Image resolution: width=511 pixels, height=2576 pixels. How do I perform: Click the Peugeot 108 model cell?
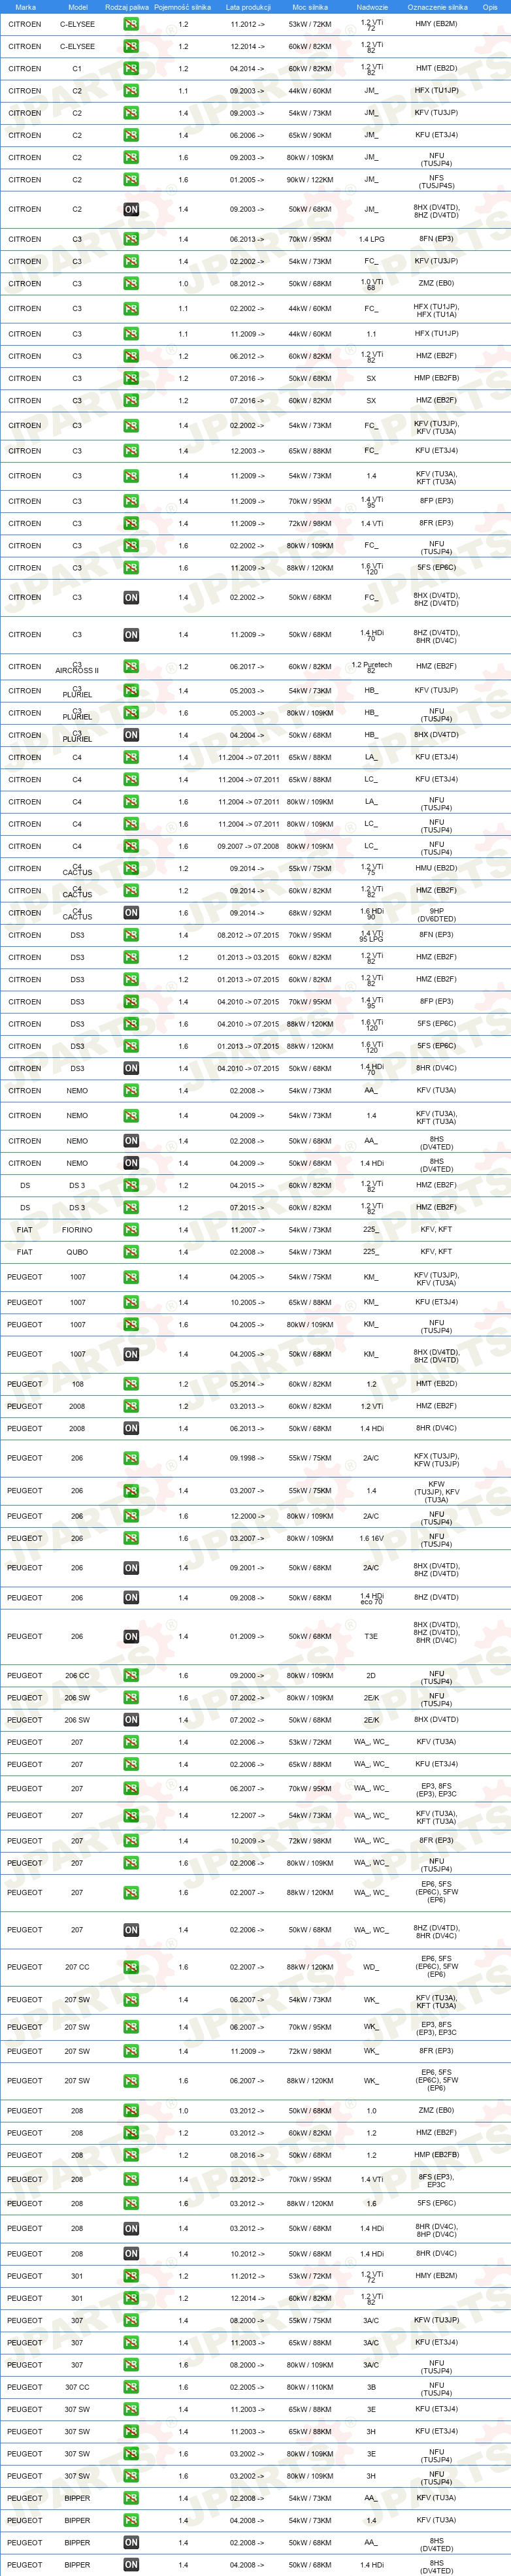pos(77,1384)
